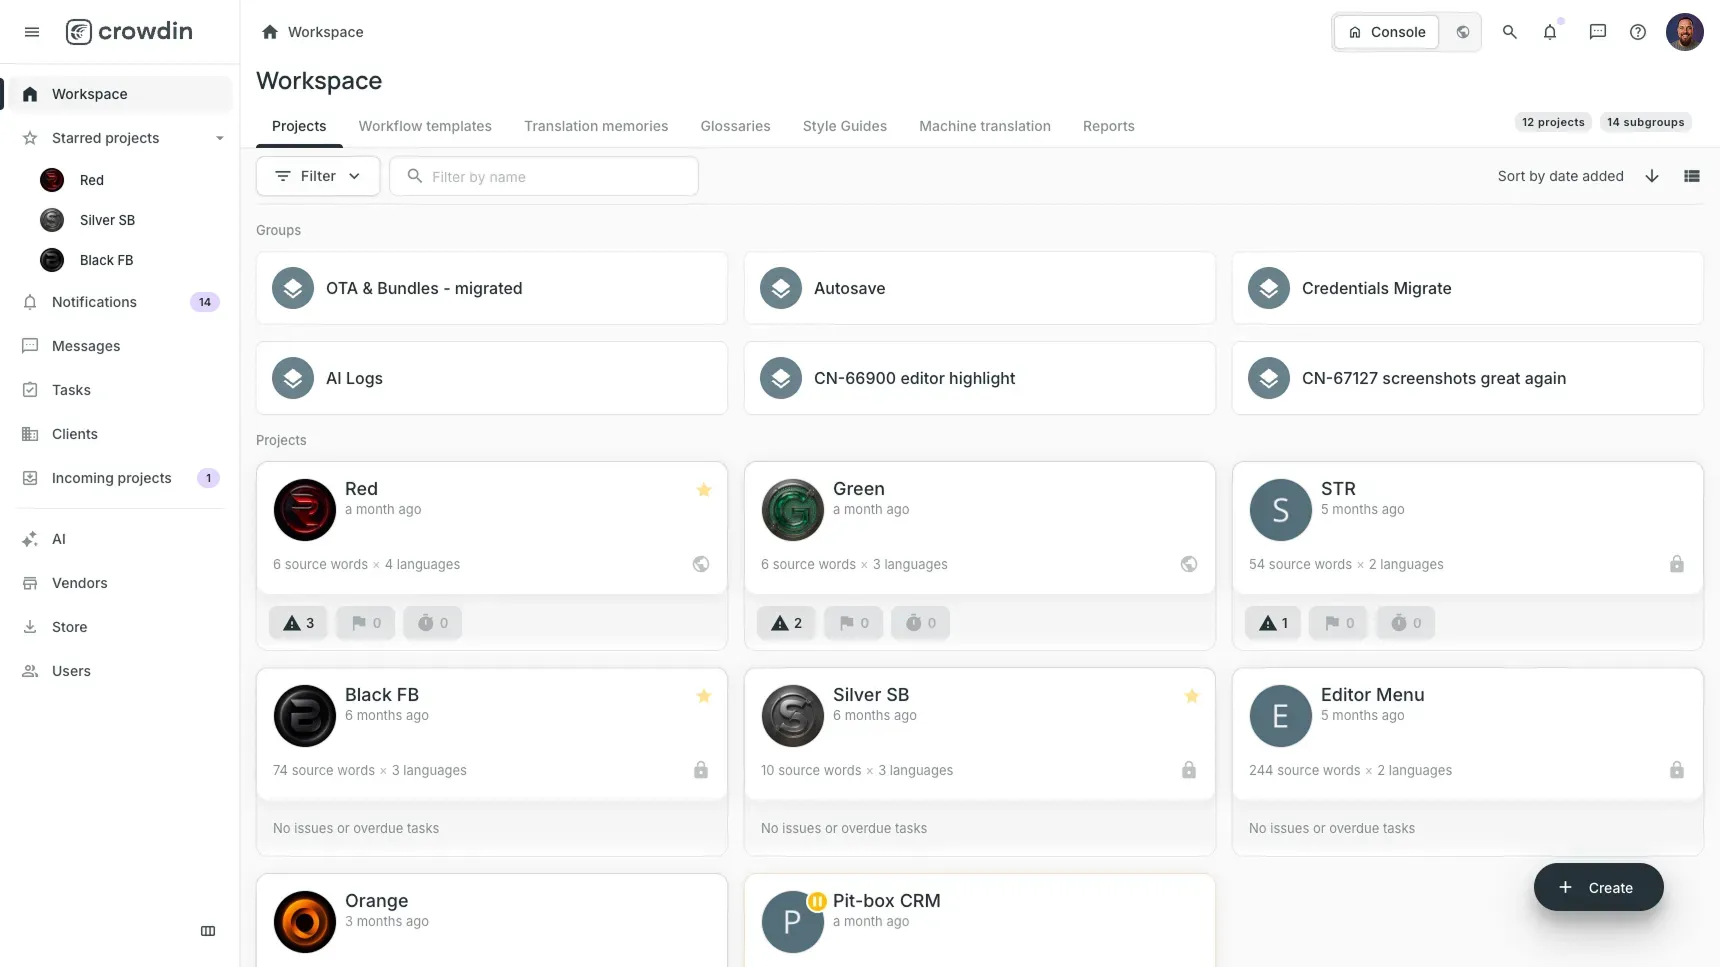
Task: Unstar the Silver SB project
Action: [x=1192, y=696]
